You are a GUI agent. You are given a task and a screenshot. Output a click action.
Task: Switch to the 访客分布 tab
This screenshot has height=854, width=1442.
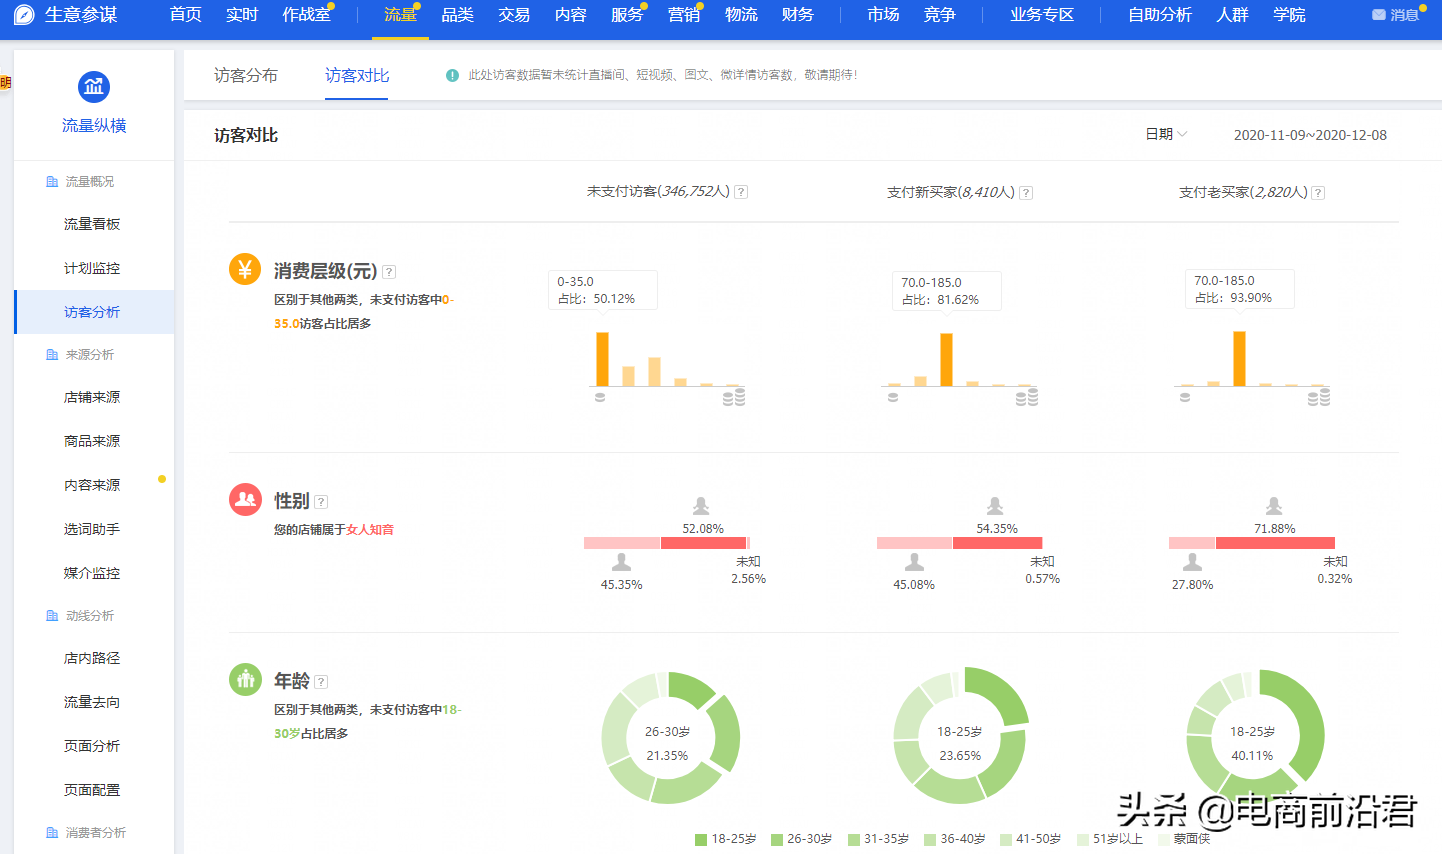246,75
